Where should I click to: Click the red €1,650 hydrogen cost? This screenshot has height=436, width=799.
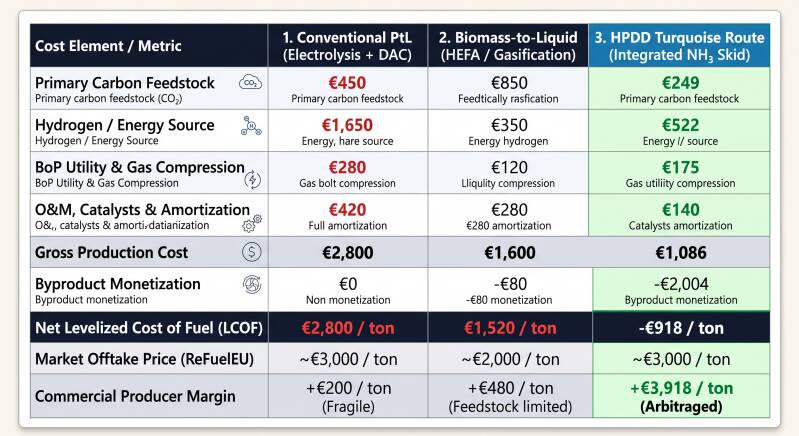pos(348,125)
